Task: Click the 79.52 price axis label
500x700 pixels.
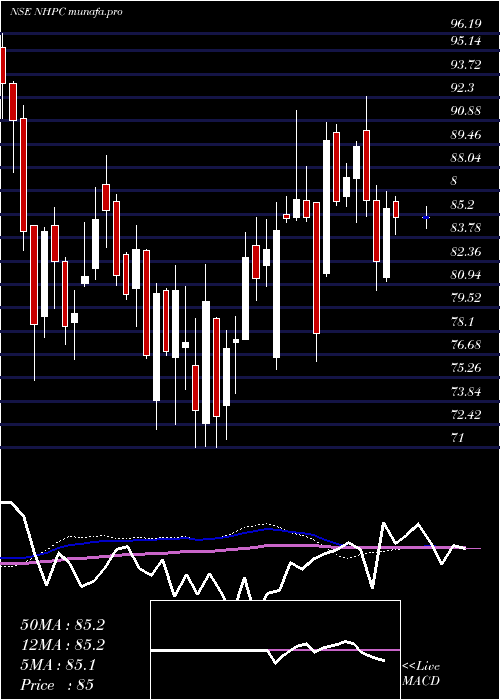Action: pyautogui.click(x=465, y=298)
